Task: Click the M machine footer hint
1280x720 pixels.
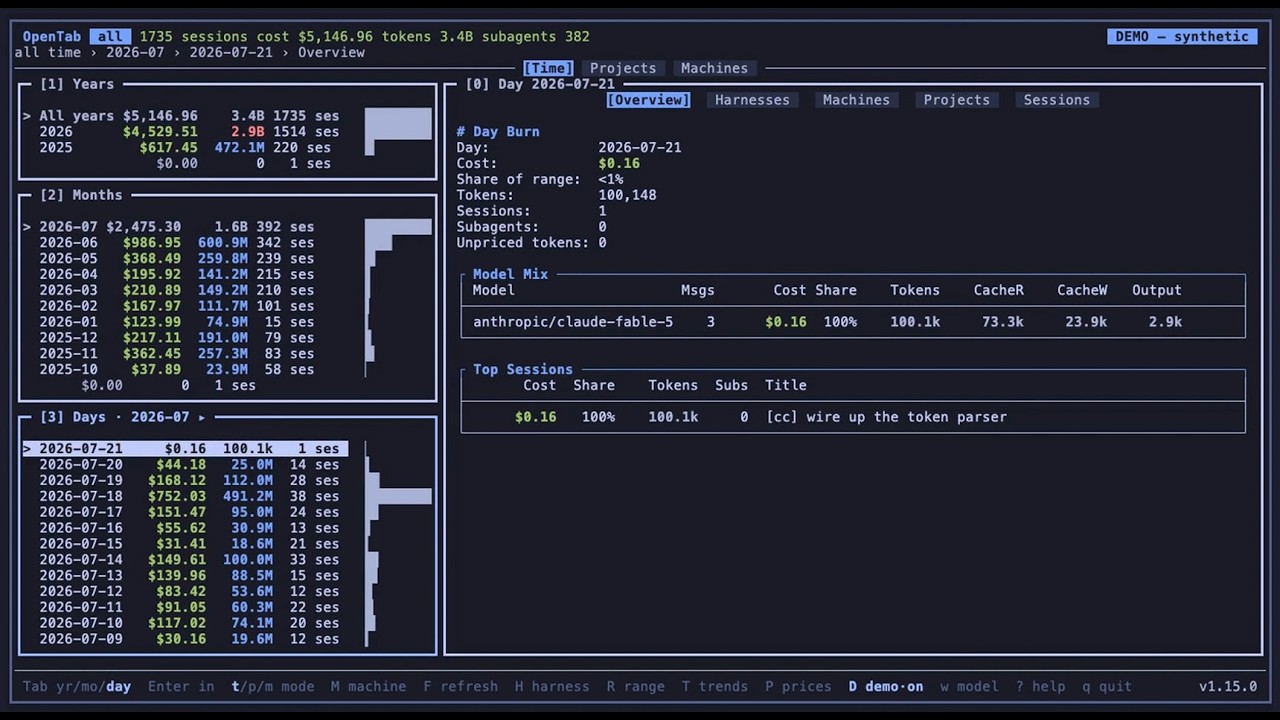Action: (369, 687)
